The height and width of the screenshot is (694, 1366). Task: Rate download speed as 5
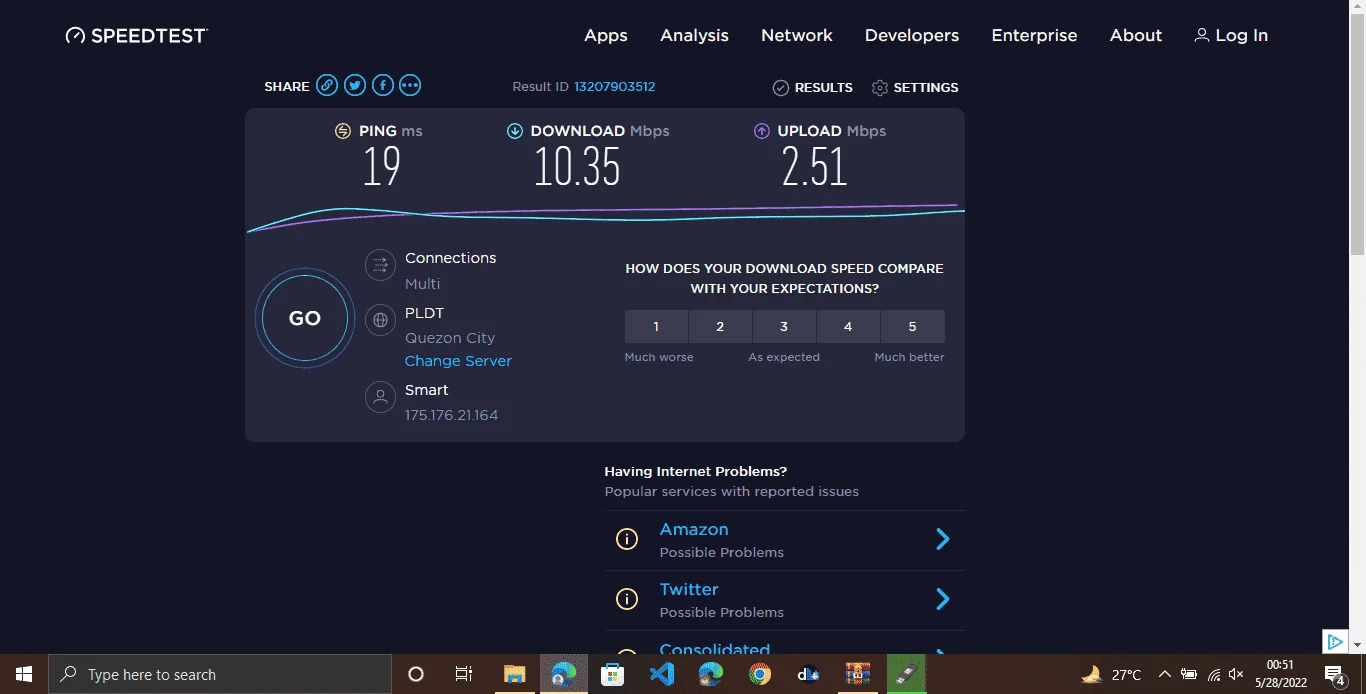(x=912, y=326)
